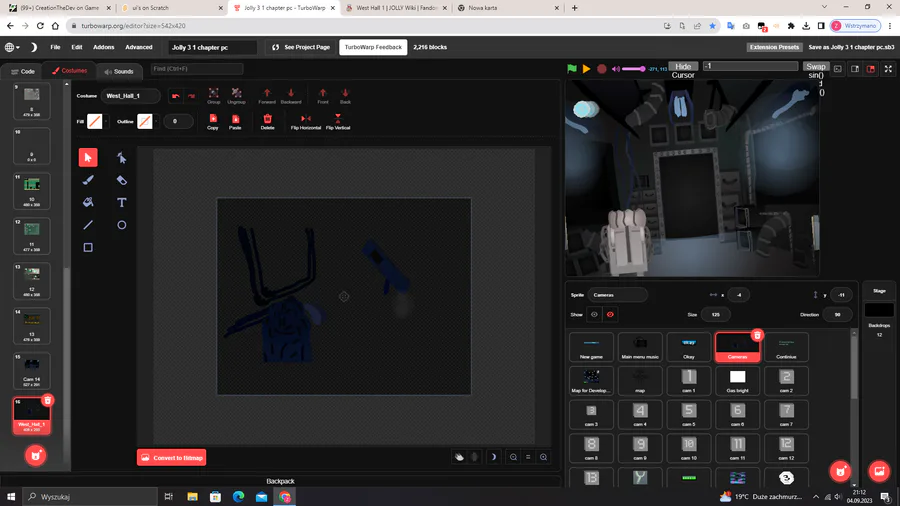Image resolution: width=900 pixels, height=506 pixels.
Task: Toggle the paint editor dark mode moon
Action: (493, 457)
